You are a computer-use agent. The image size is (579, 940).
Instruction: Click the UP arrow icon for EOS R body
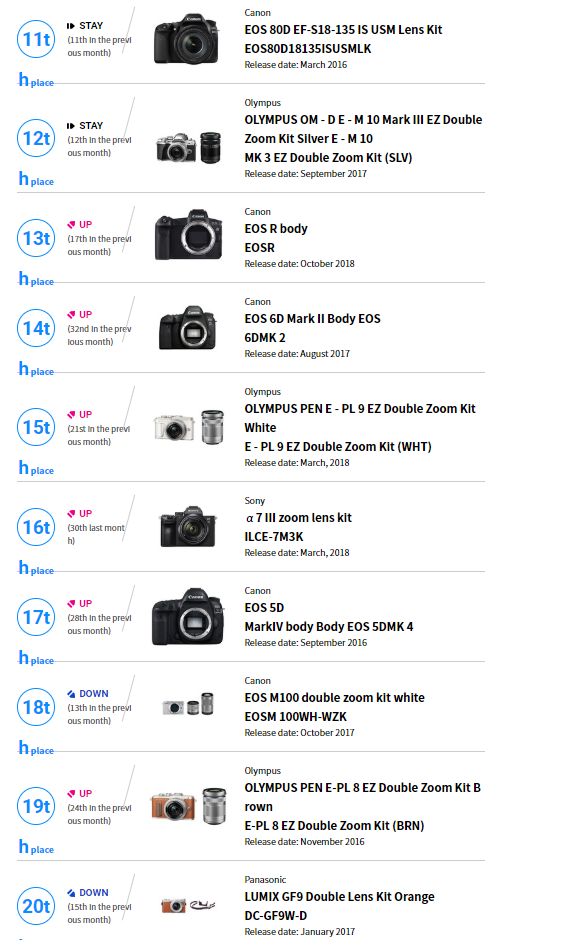click(71, 224)
